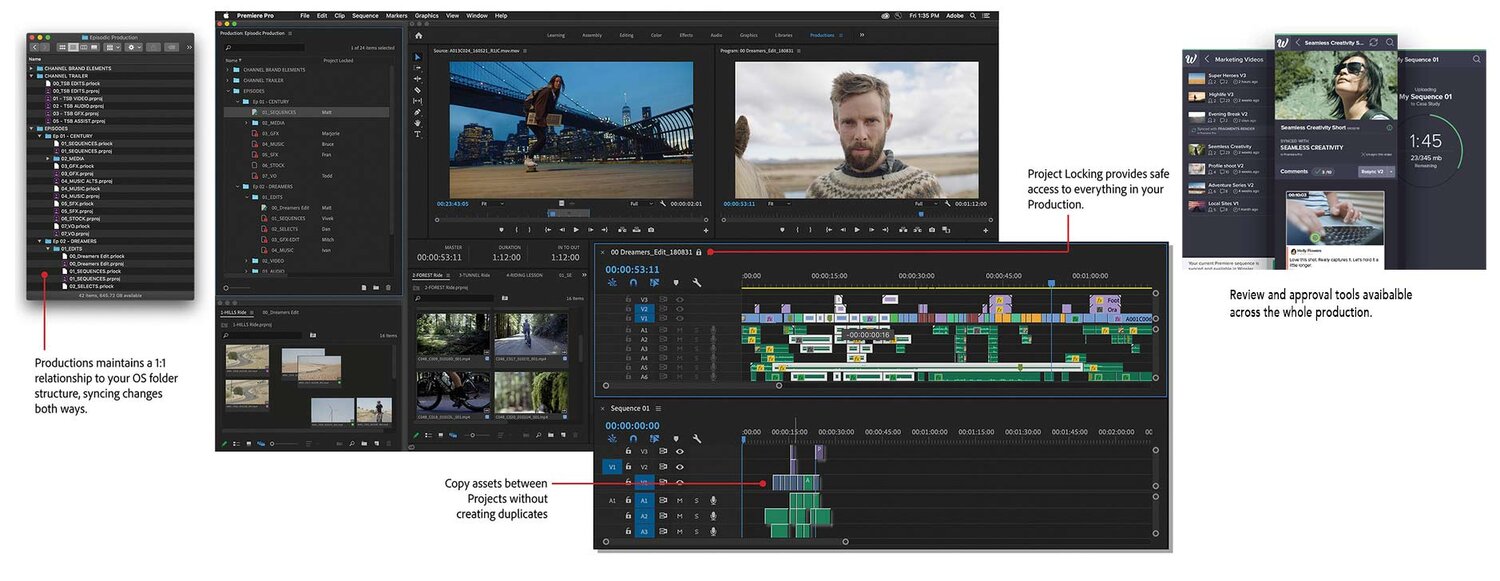
Task: Select the Razor tool in the tools panel
Action: [x=418, y=90]
